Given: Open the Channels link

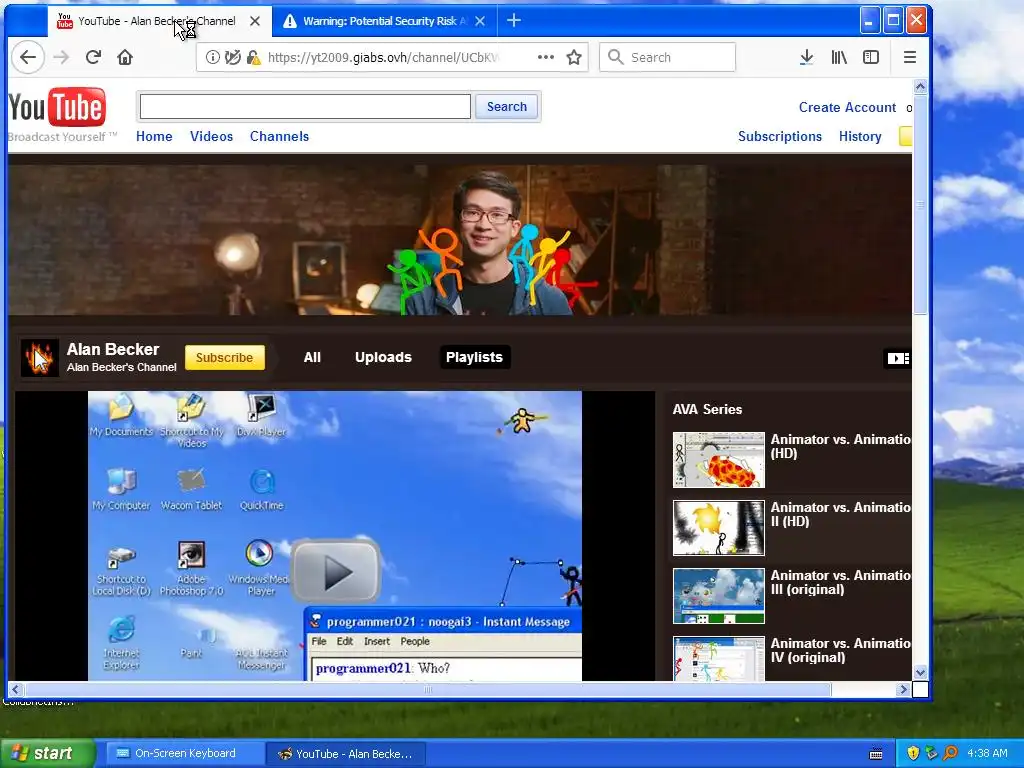Looking at the screenshot, I should [x=280, y=136].
